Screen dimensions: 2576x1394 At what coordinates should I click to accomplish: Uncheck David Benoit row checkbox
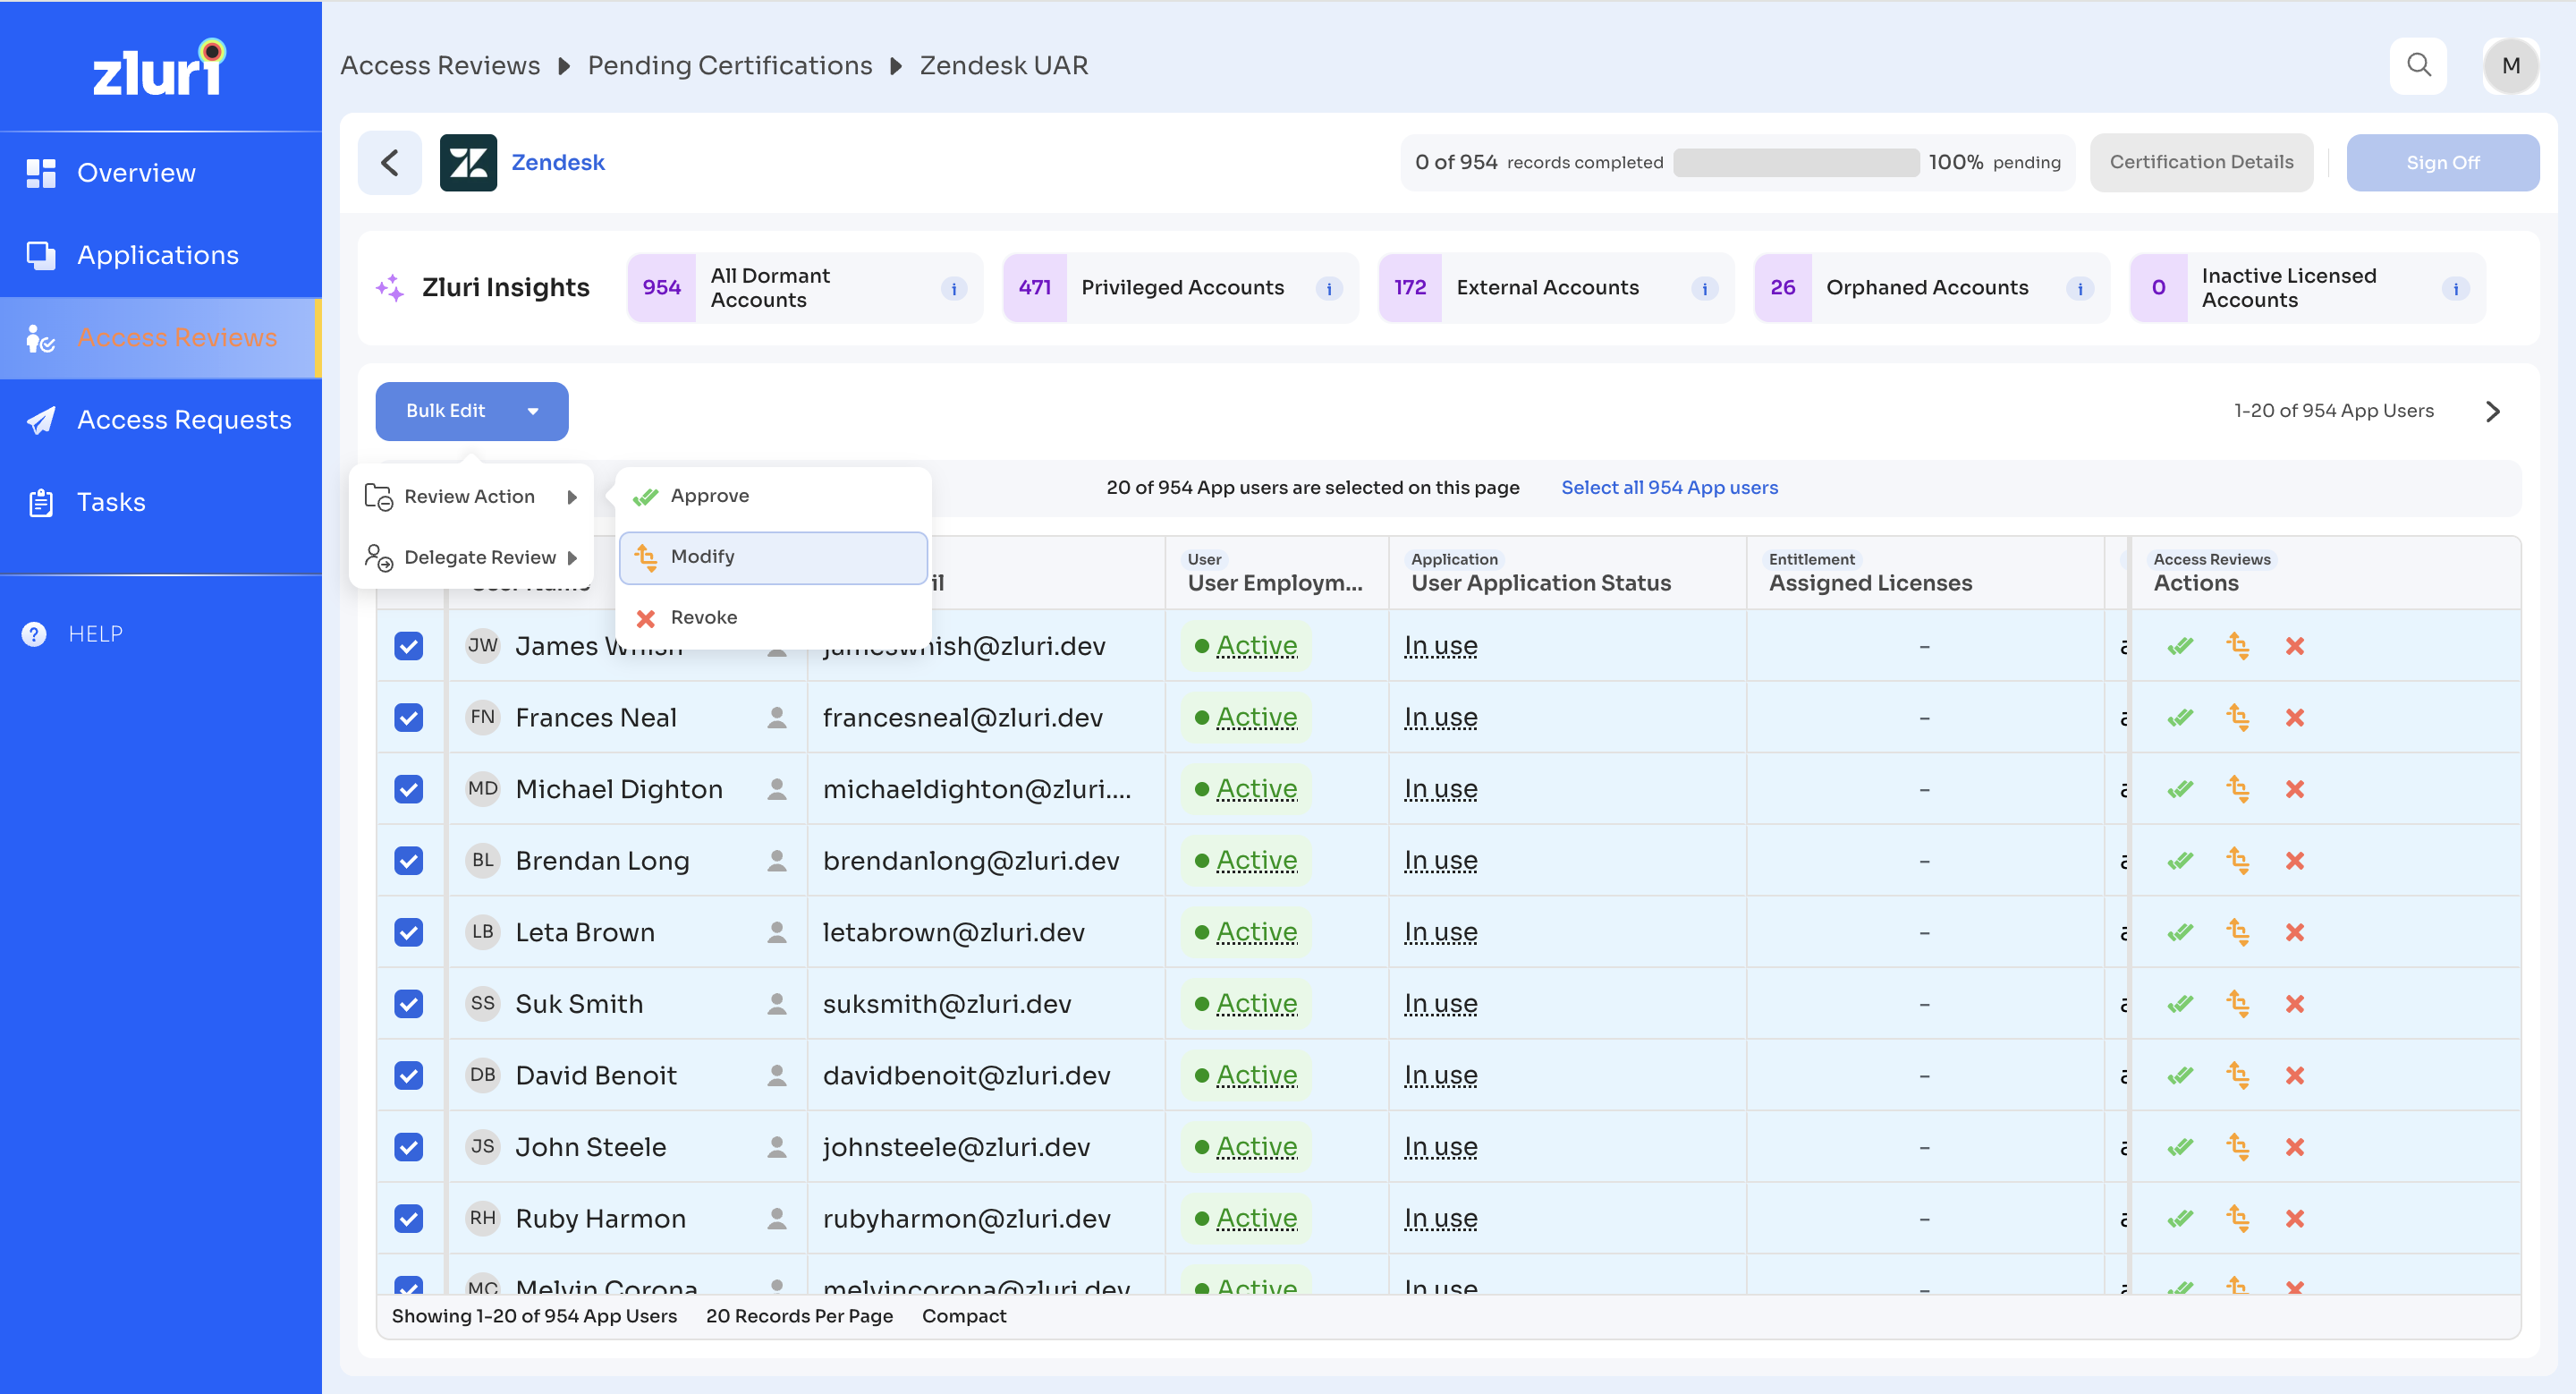[x=408, y=1075]
